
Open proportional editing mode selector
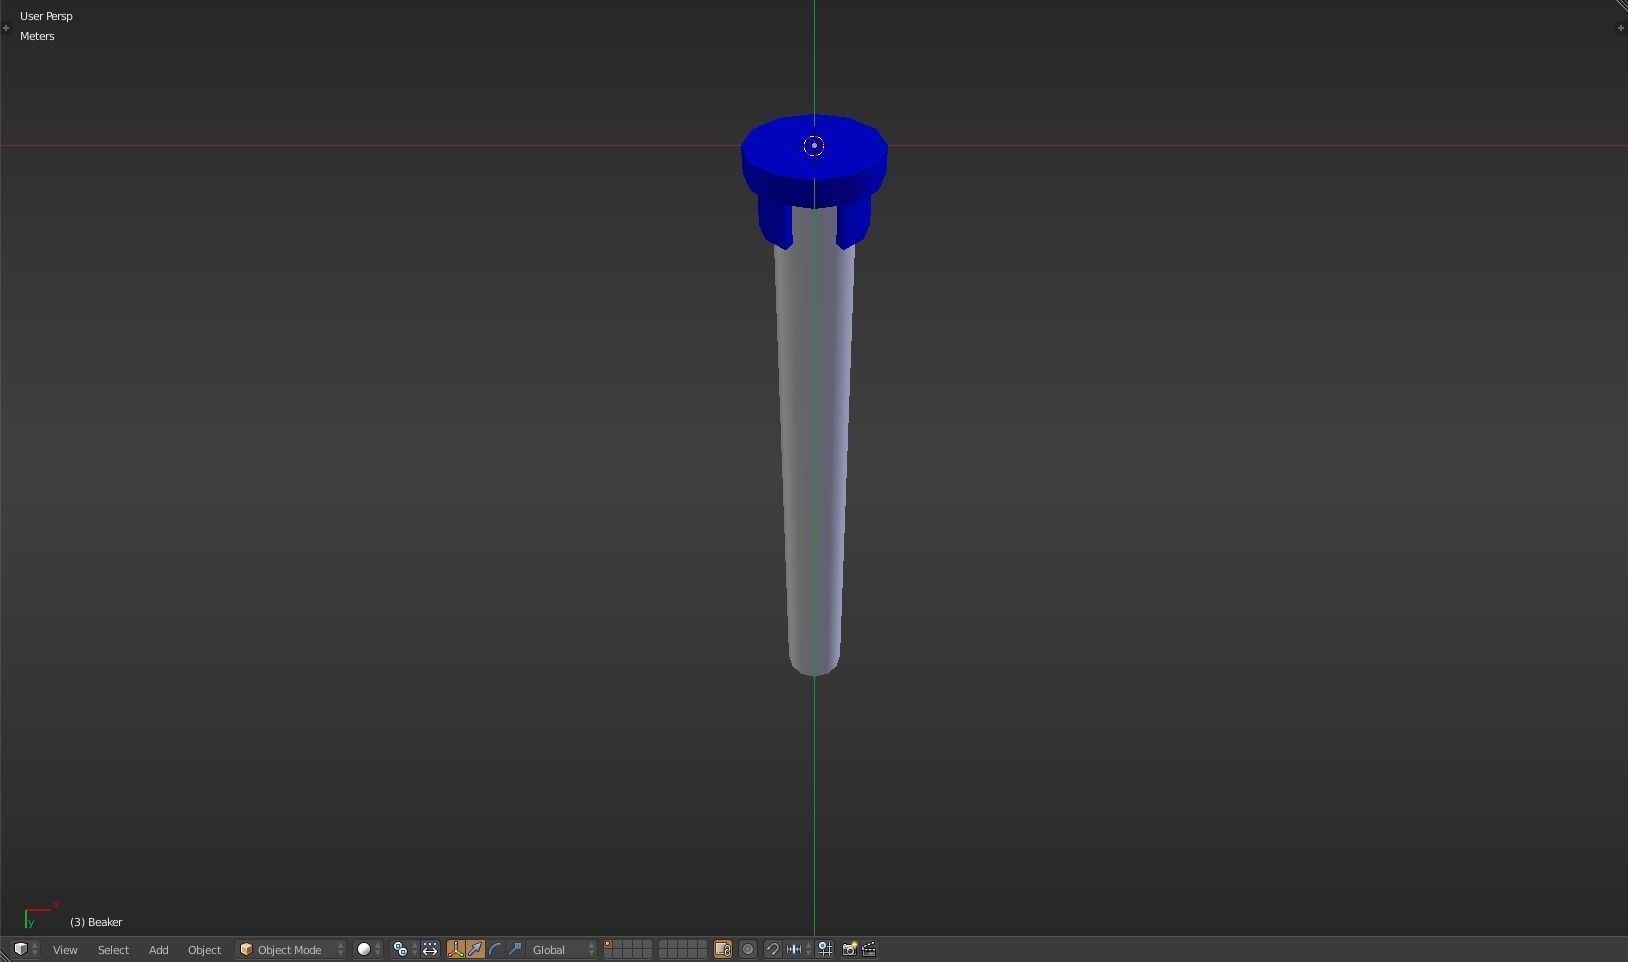[x=748, y=949]
